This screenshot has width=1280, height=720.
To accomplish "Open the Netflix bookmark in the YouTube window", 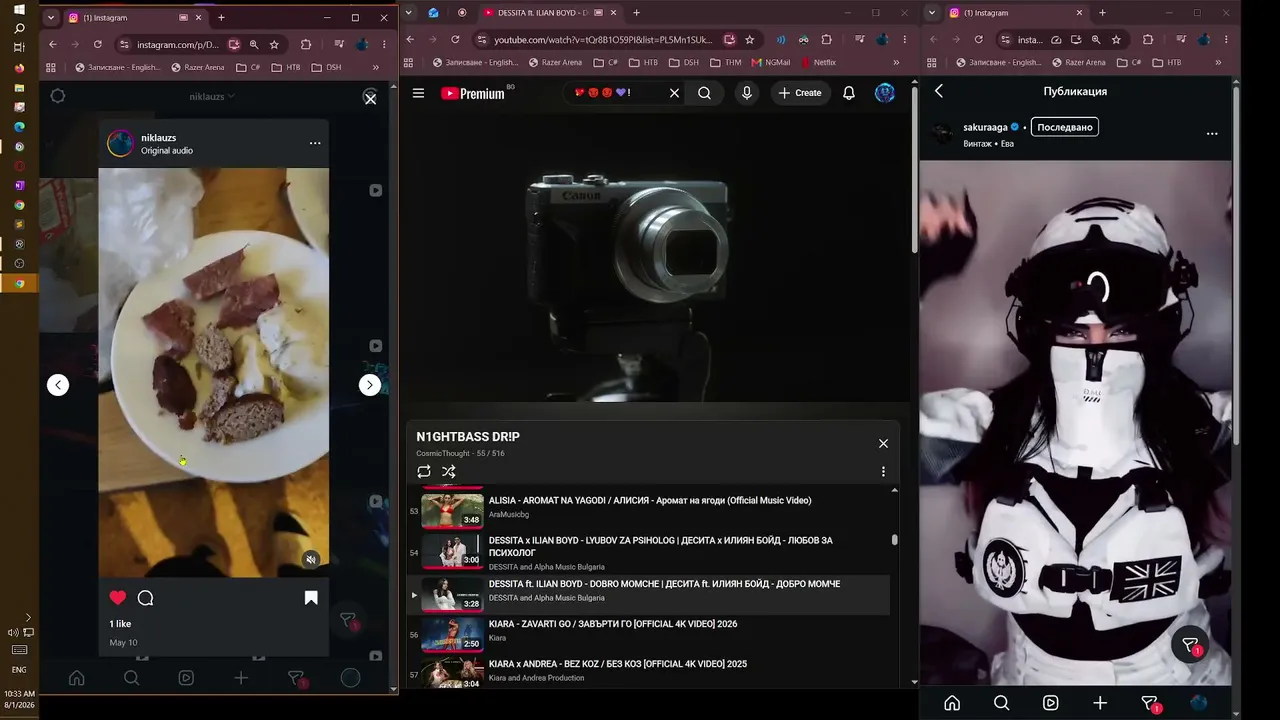I will (819, 62).
